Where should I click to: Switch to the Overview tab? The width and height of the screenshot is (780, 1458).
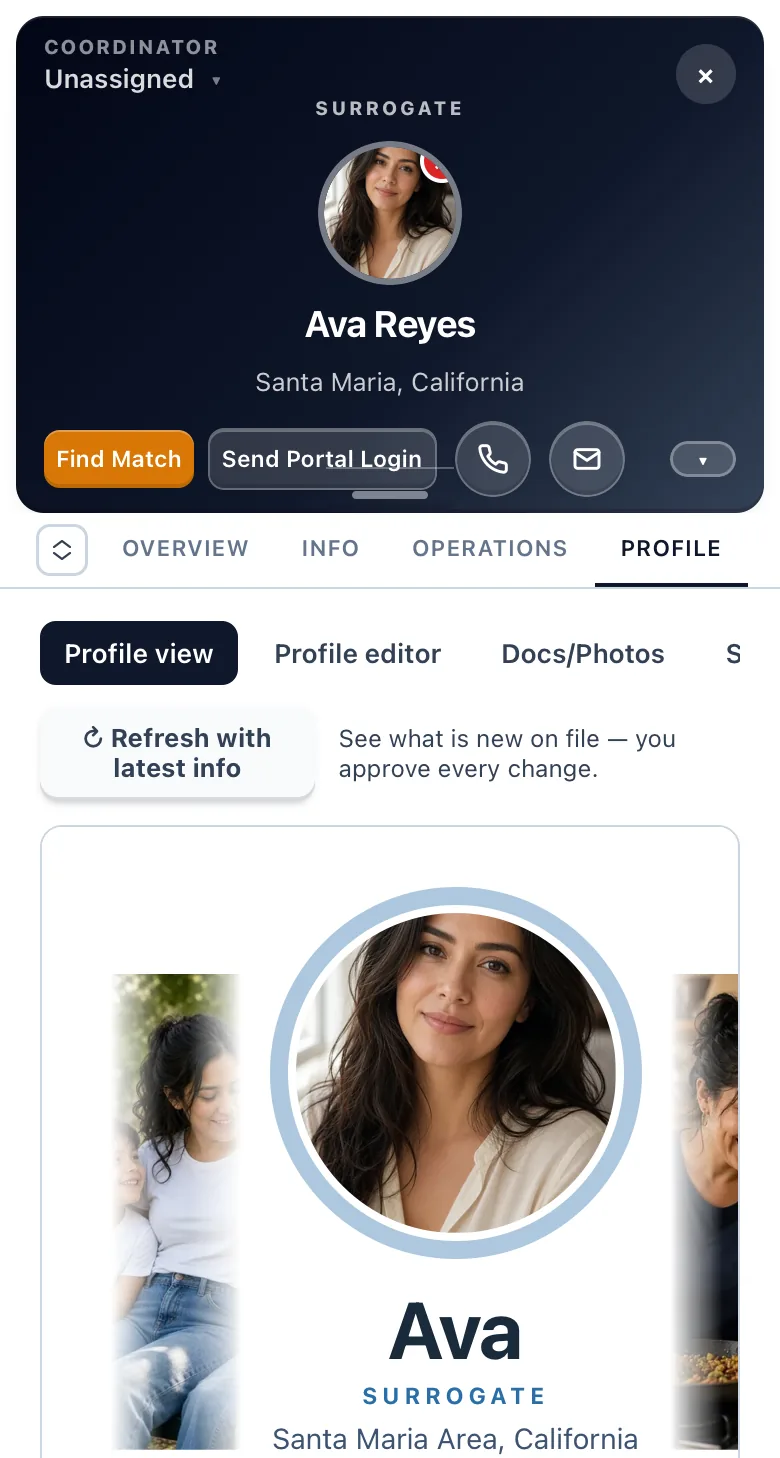click(x=185, y=548)
